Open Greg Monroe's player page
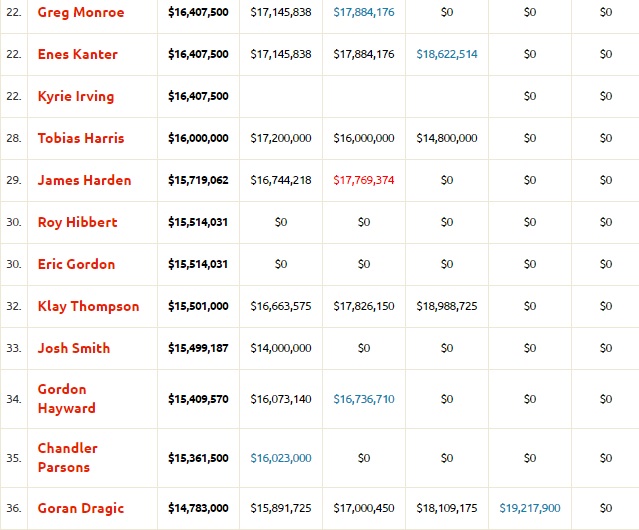Image resolution: width=639 pixels, height=530 pixels. (x=81, y=12)
